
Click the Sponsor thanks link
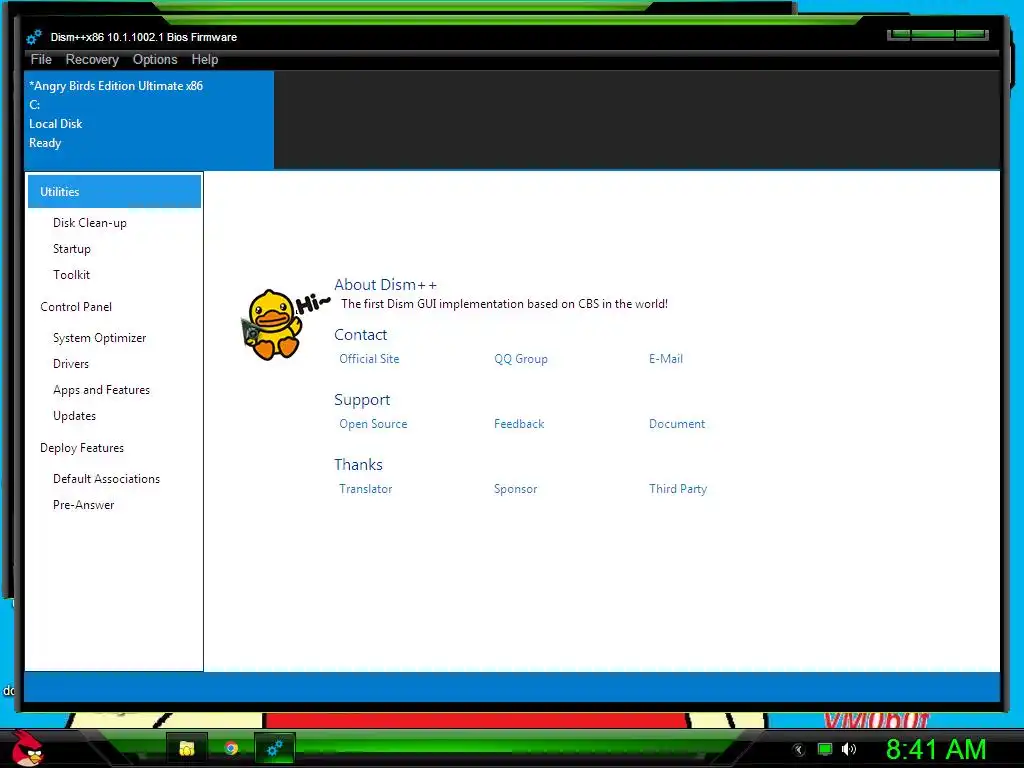coord(515,488)
